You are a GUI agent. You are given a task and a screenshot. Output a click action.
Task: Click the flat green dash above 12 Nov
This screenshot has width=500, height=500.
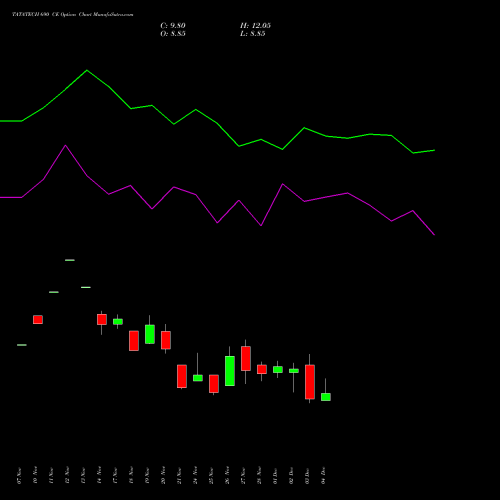click(70, 260)
